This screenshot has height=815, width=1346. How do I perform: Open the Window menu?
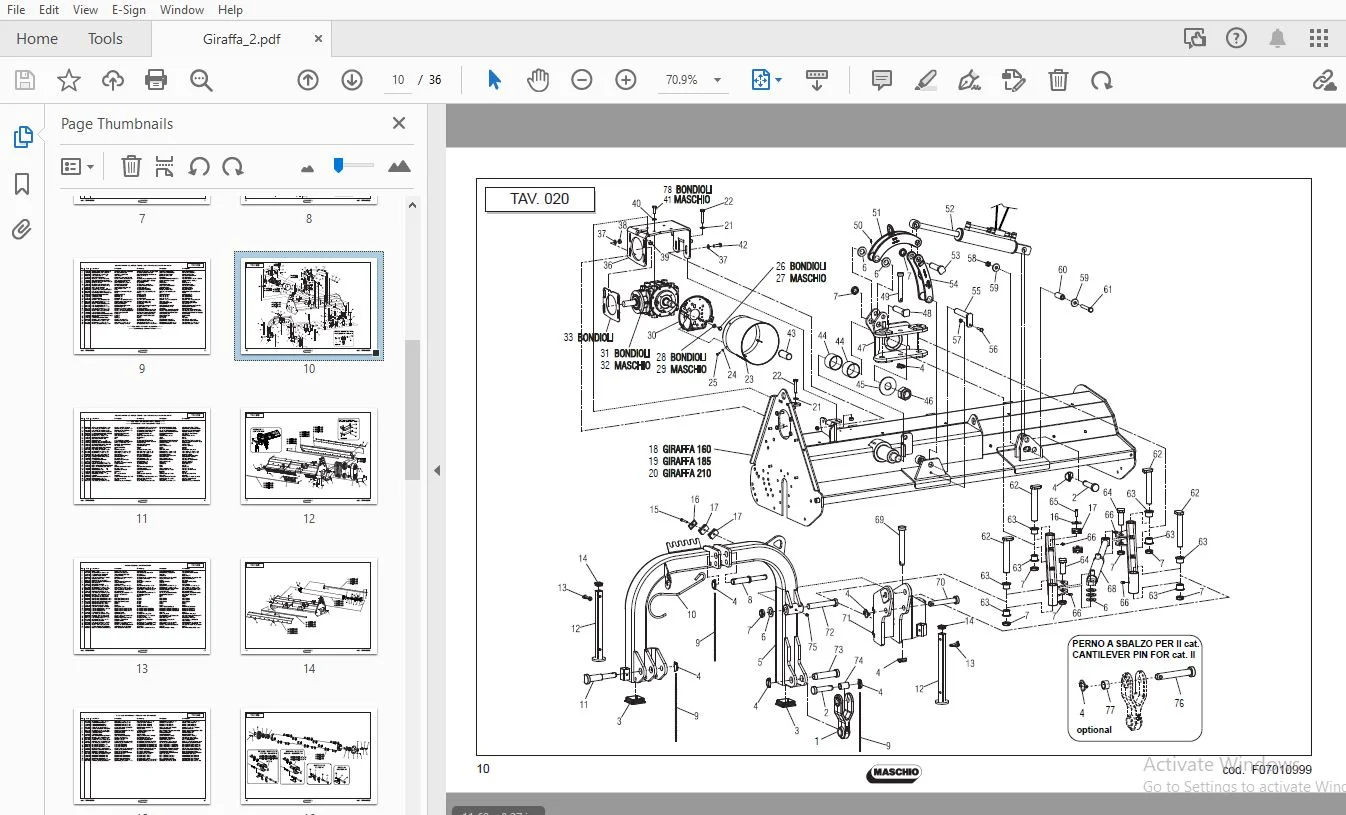pos(182,9)
